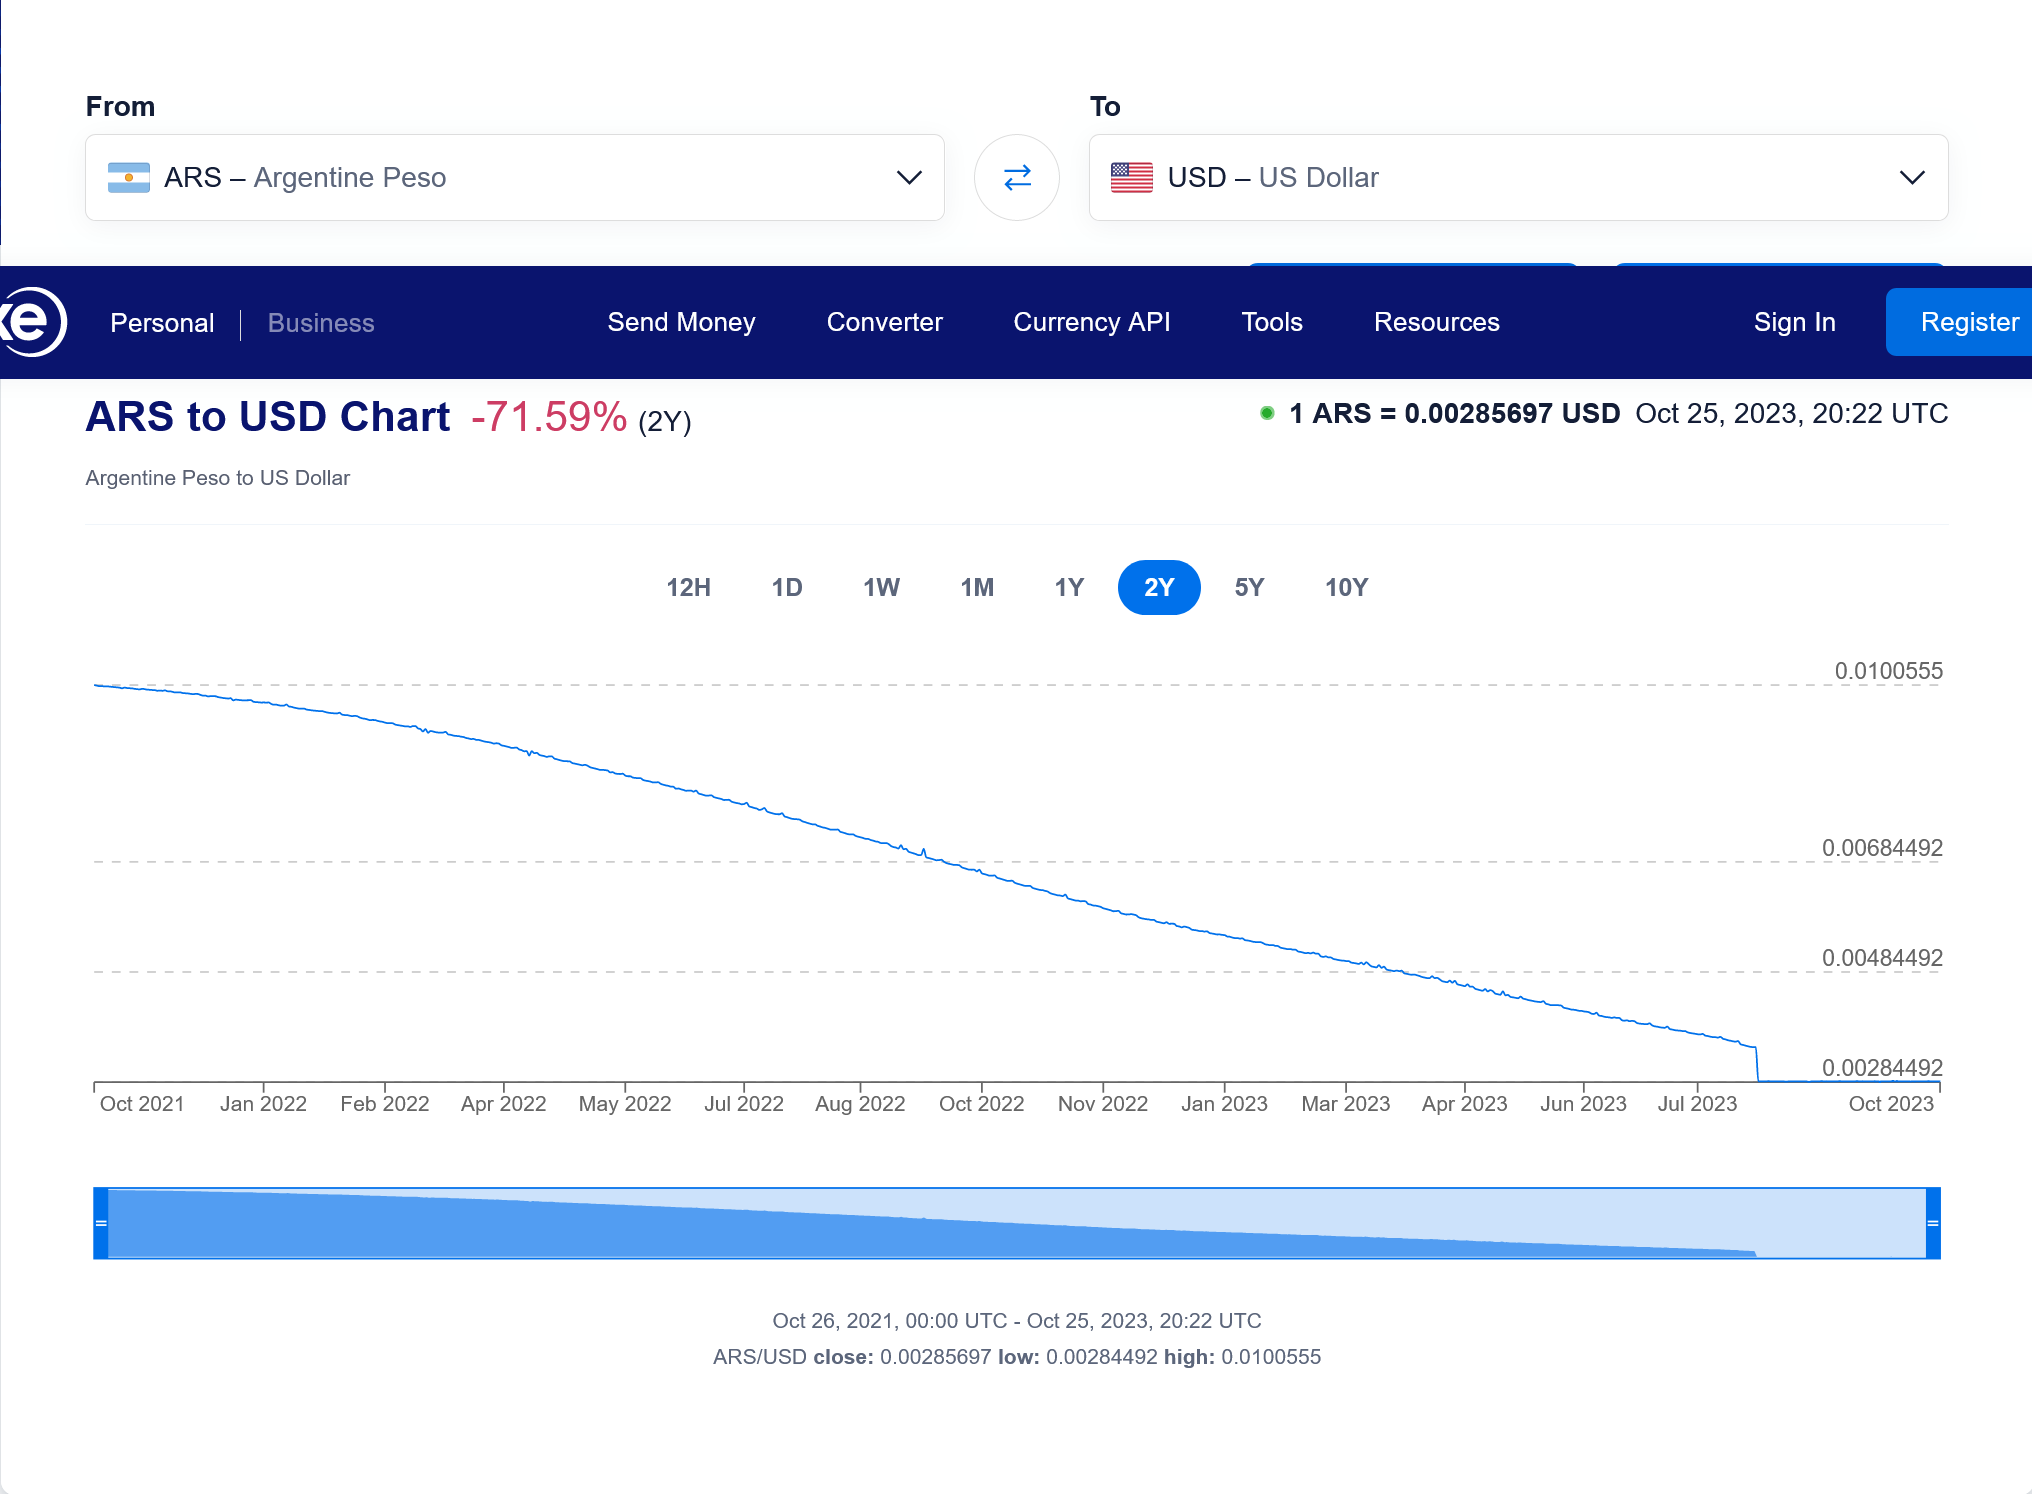Click the Argentine flag icon
The image size is (2032, 1494).
pos(129,178)
